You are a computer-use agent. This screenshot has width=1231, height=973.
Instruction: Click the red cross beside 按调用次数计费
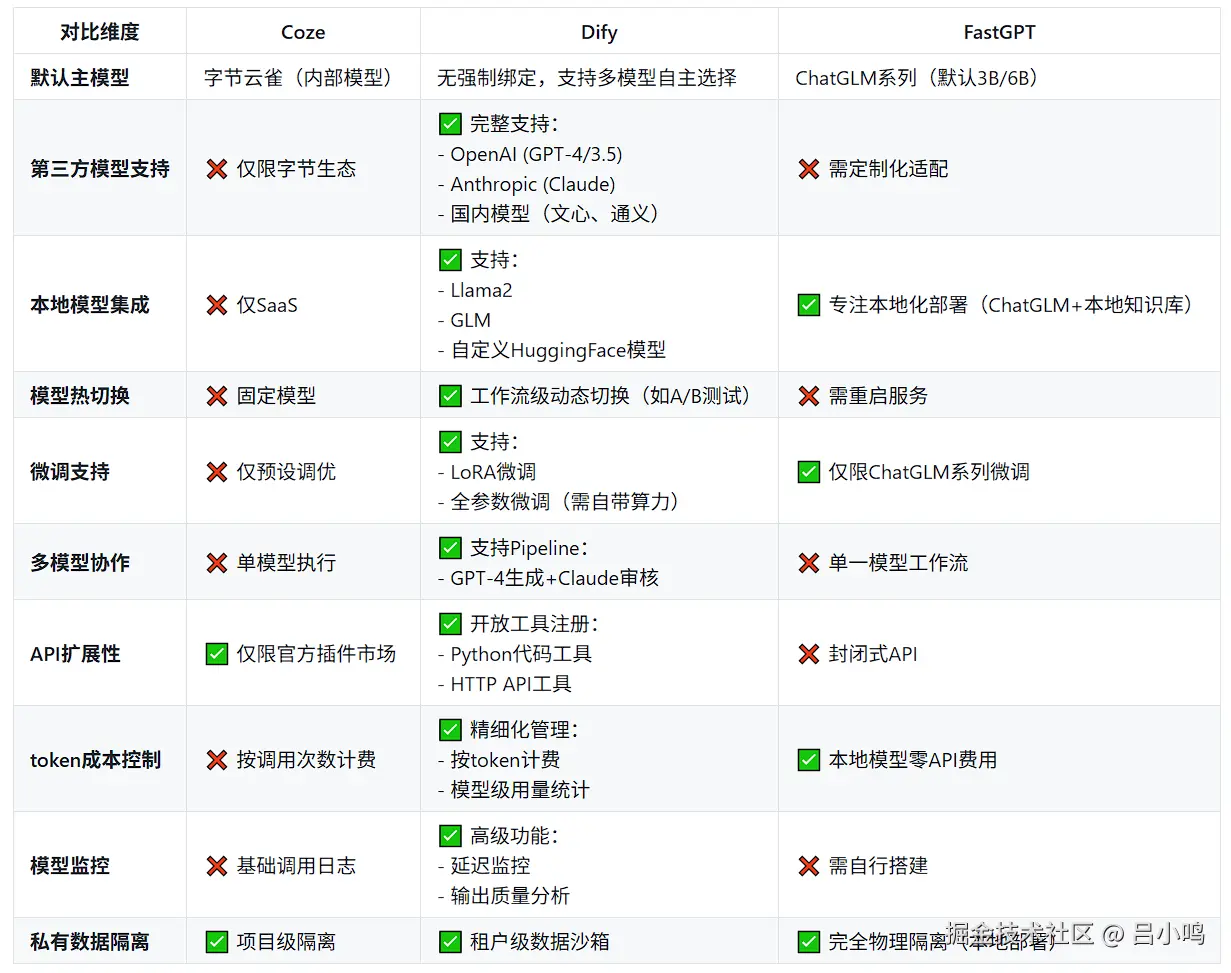[216, 760]
